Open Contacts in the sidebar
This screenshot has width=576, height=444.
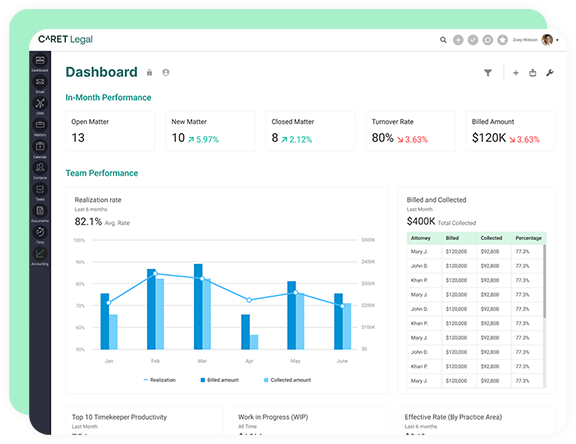click(x=40, y=168)
